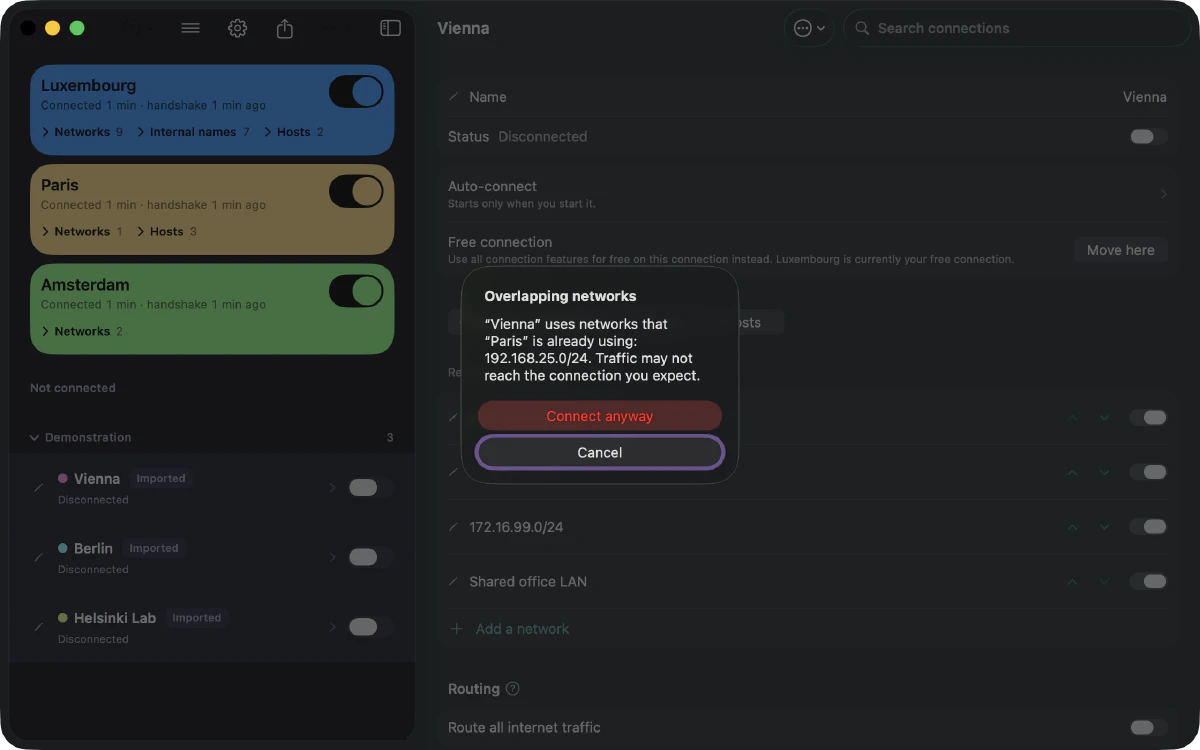
Task: Click the plus icon before Add a network
Action: (457, 629)
